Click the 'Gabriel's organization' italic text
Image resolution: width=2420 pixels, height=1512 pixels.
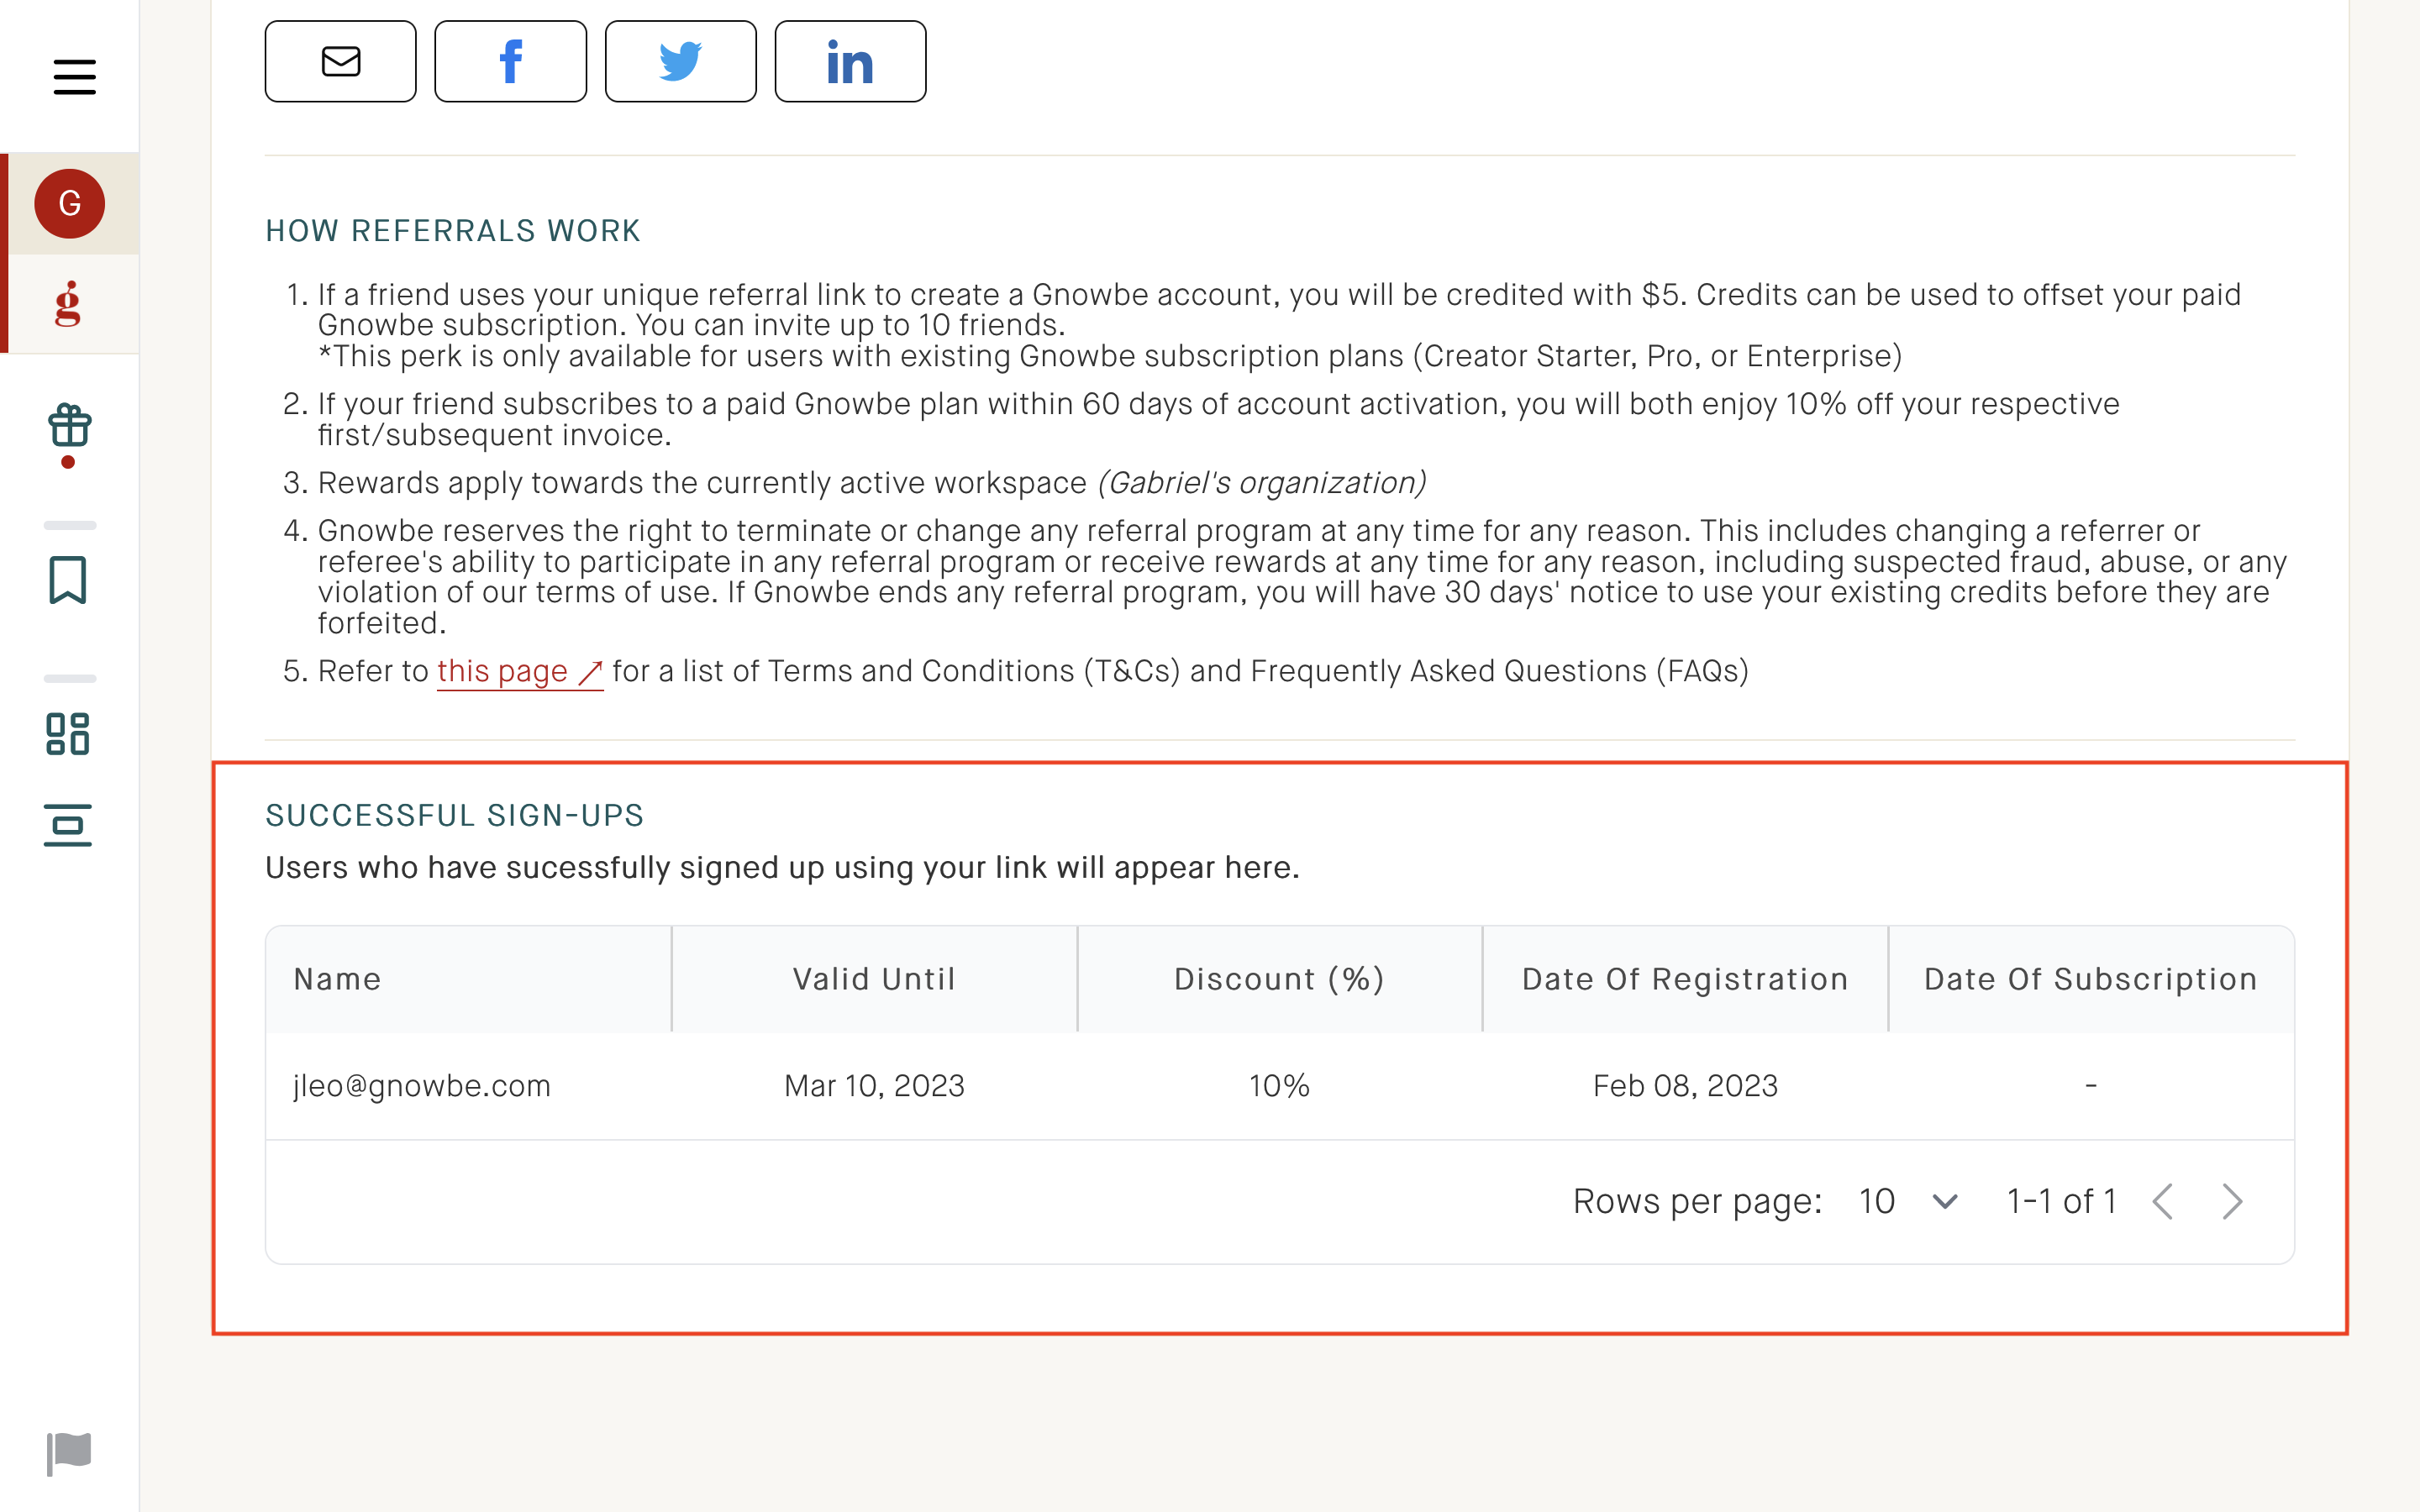pyautogui.click(x=1262, y=483)
